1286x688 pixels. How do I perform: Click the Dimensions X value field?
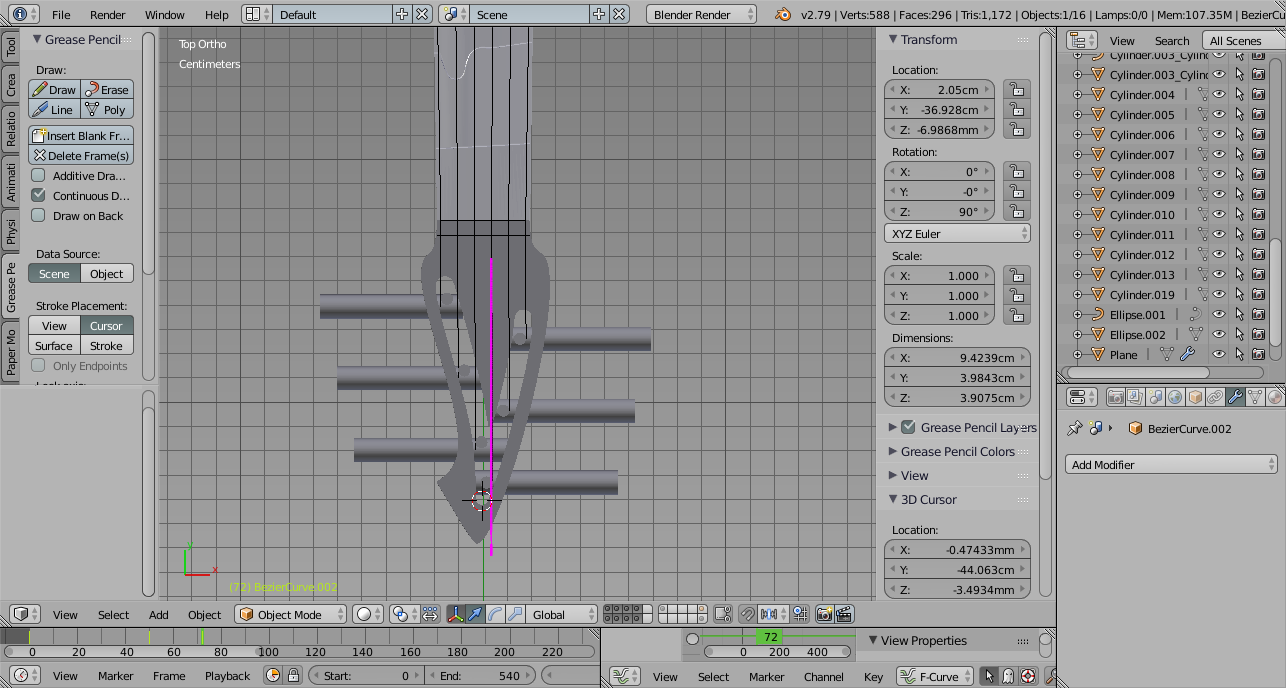(957, 357)
